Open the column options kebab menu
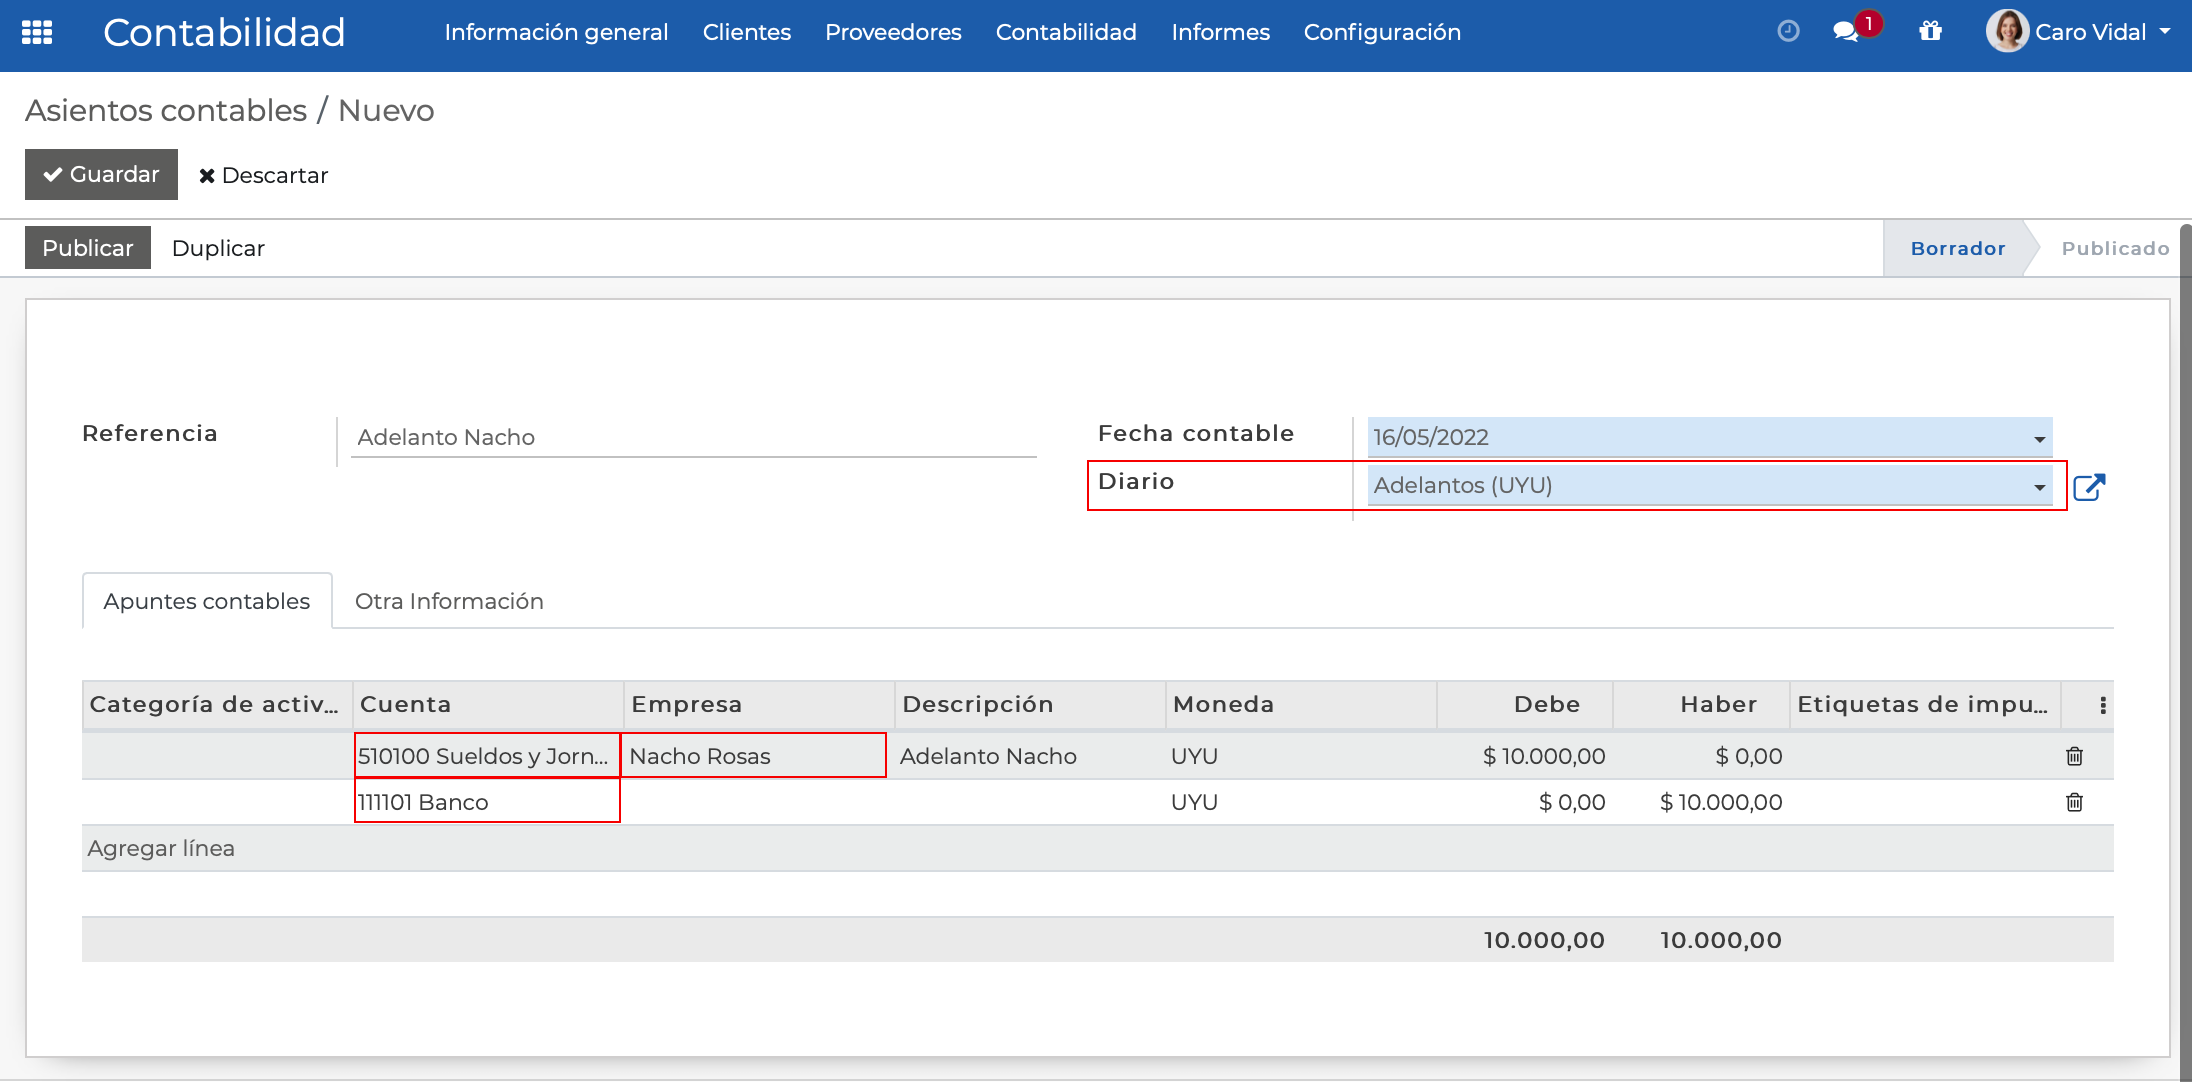 pyautogui.click(x=2103, y=705)
